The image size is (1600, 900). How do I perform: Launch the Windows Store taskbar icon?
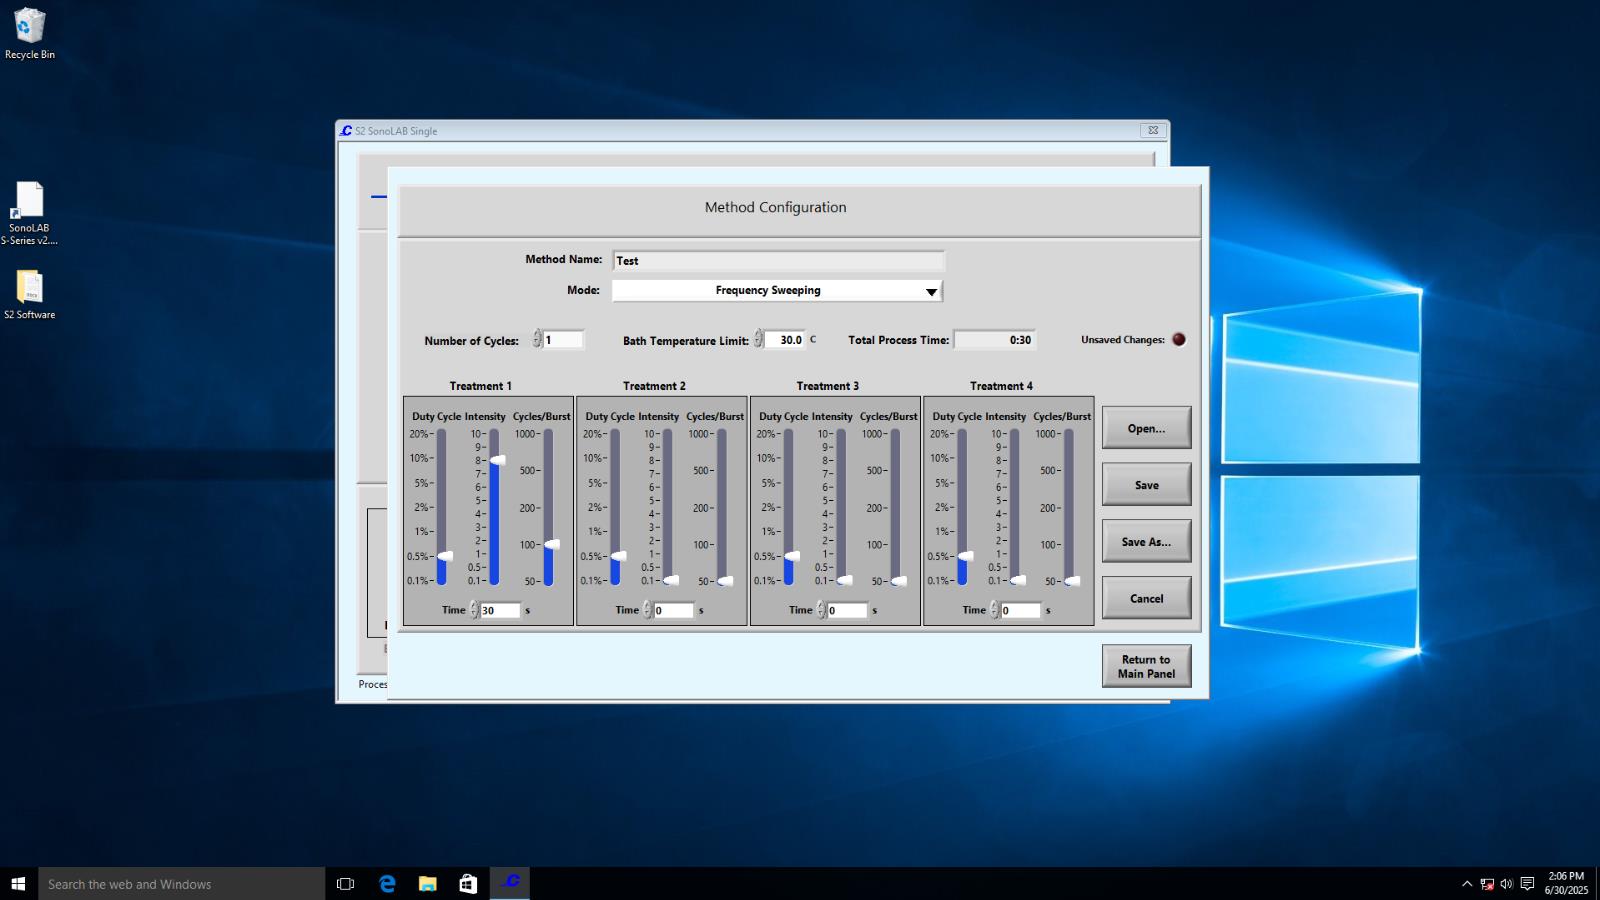(x=468, y=883)
